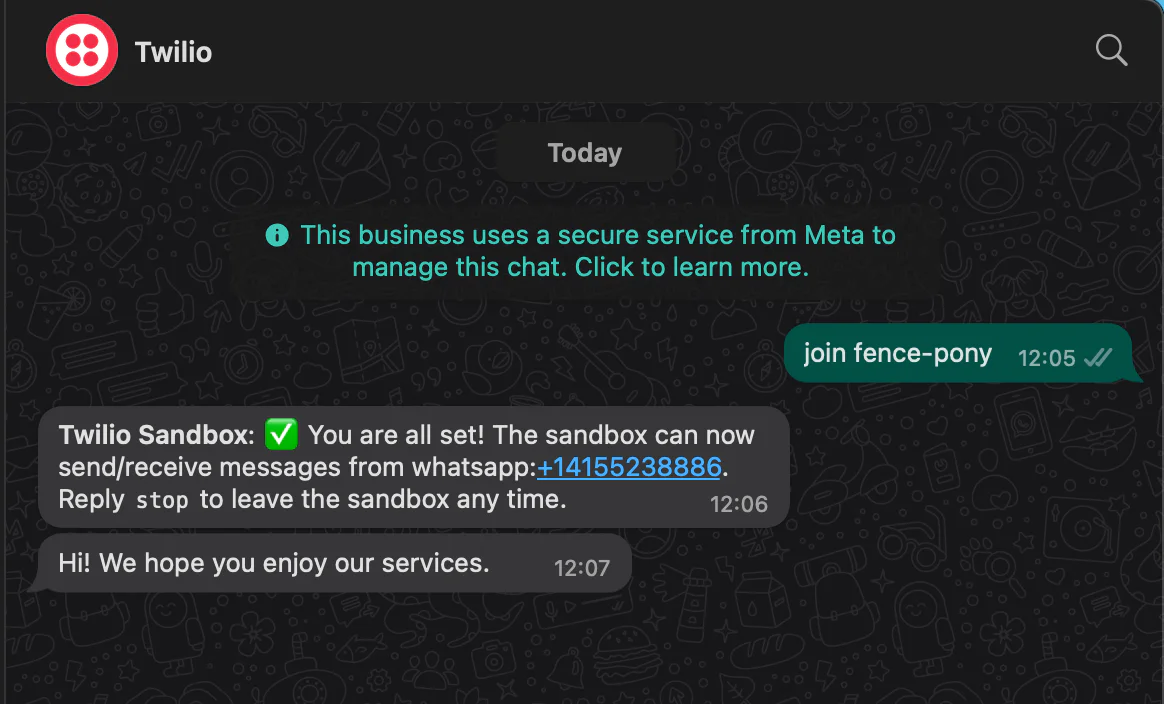Click the +14155238886 phone number link
The width and height of the screenshot is (1164, 704).
tap(629, 467)
